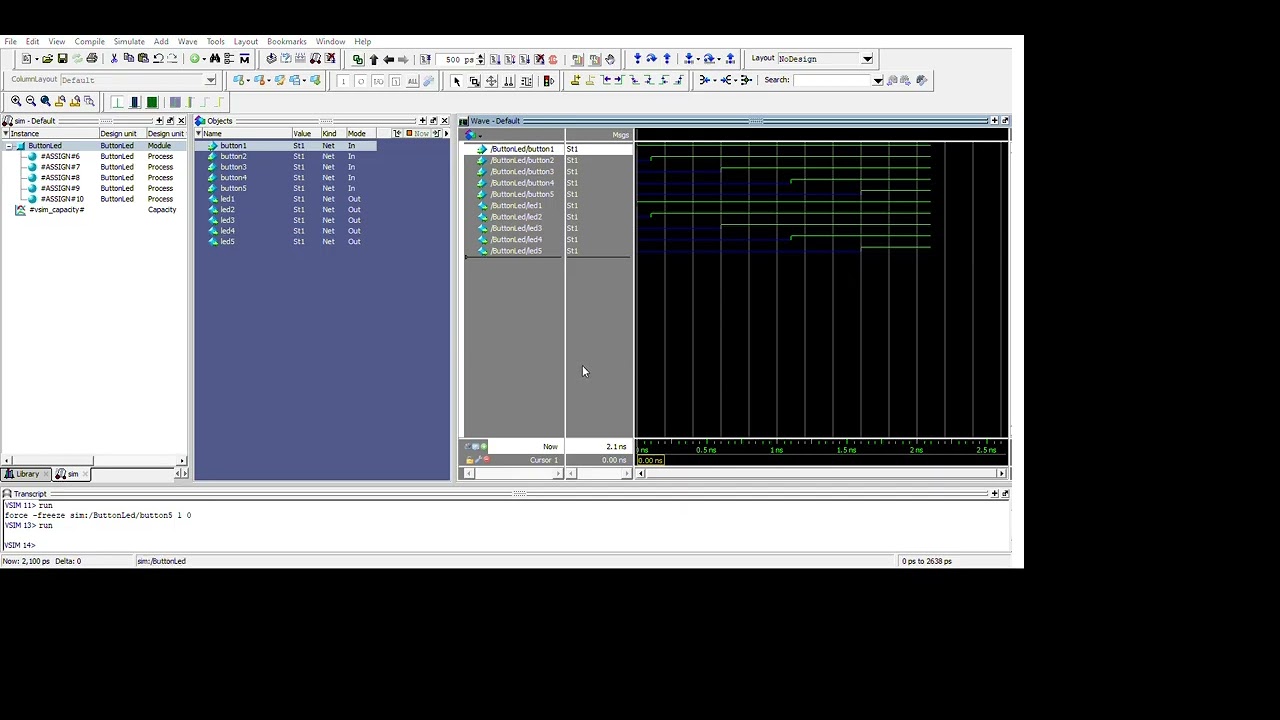Click the Find Previous Transition icon
Viewport: 1280px width, 720px height.
(x=607, y=79)
